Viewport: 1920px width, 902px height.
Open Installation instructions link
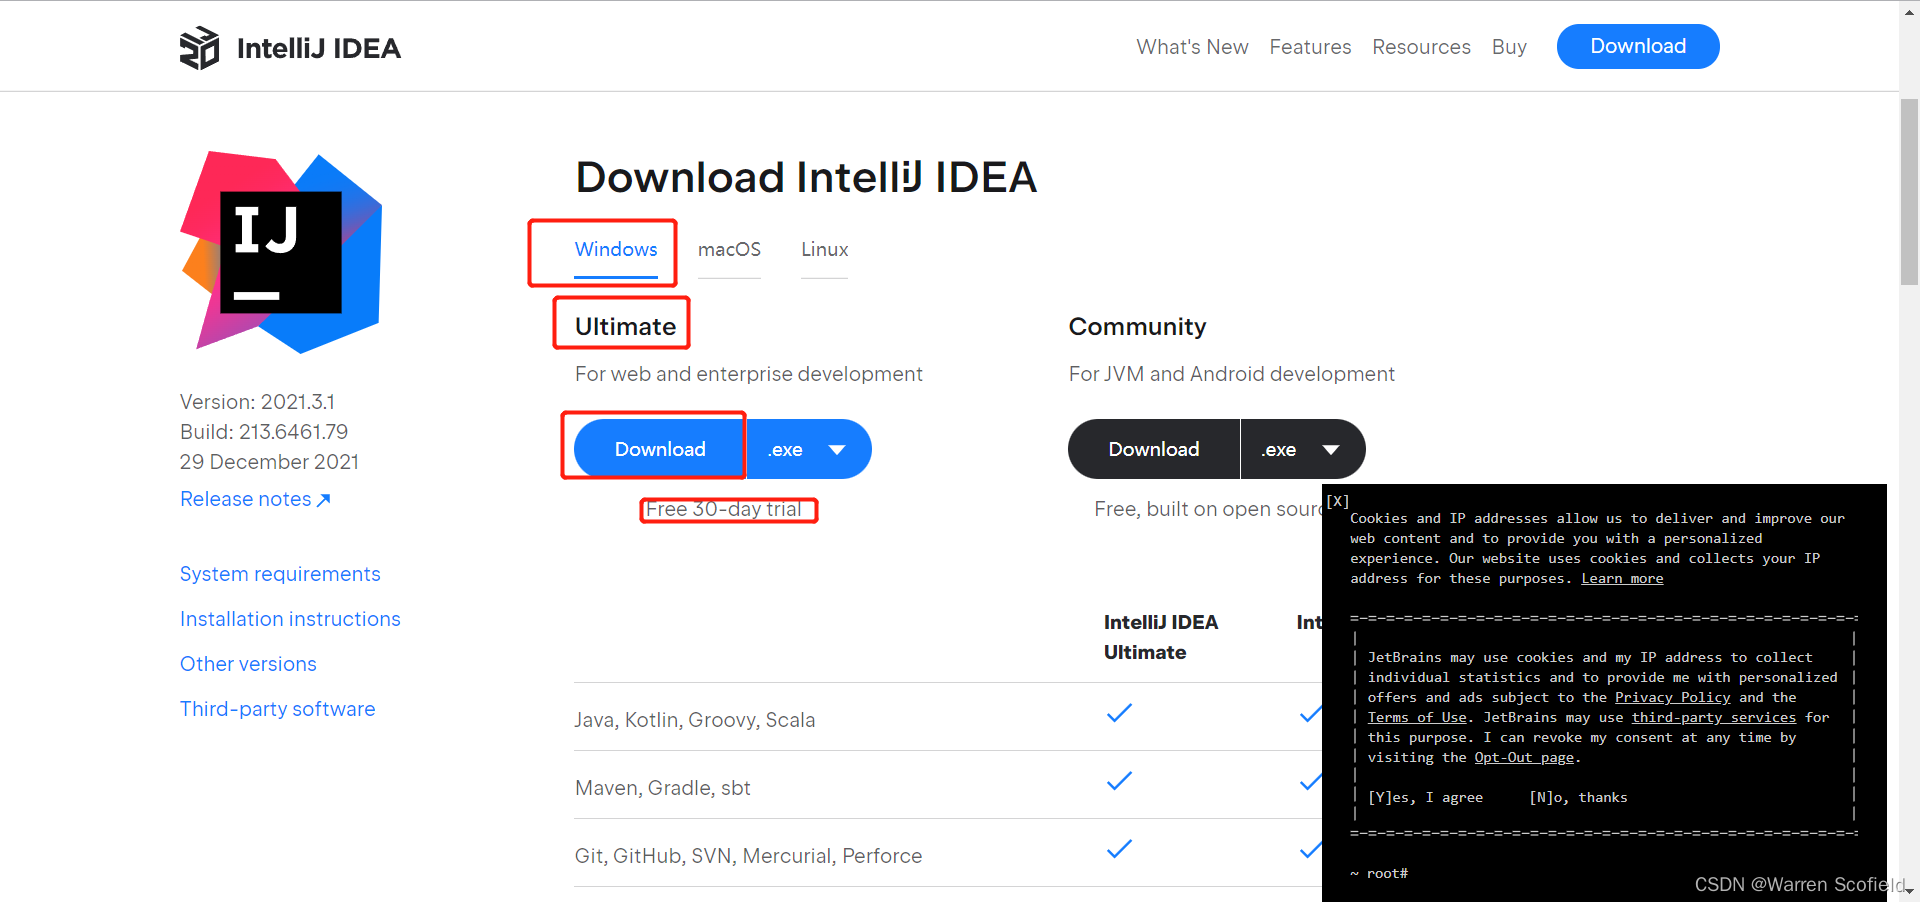point(290,619)
